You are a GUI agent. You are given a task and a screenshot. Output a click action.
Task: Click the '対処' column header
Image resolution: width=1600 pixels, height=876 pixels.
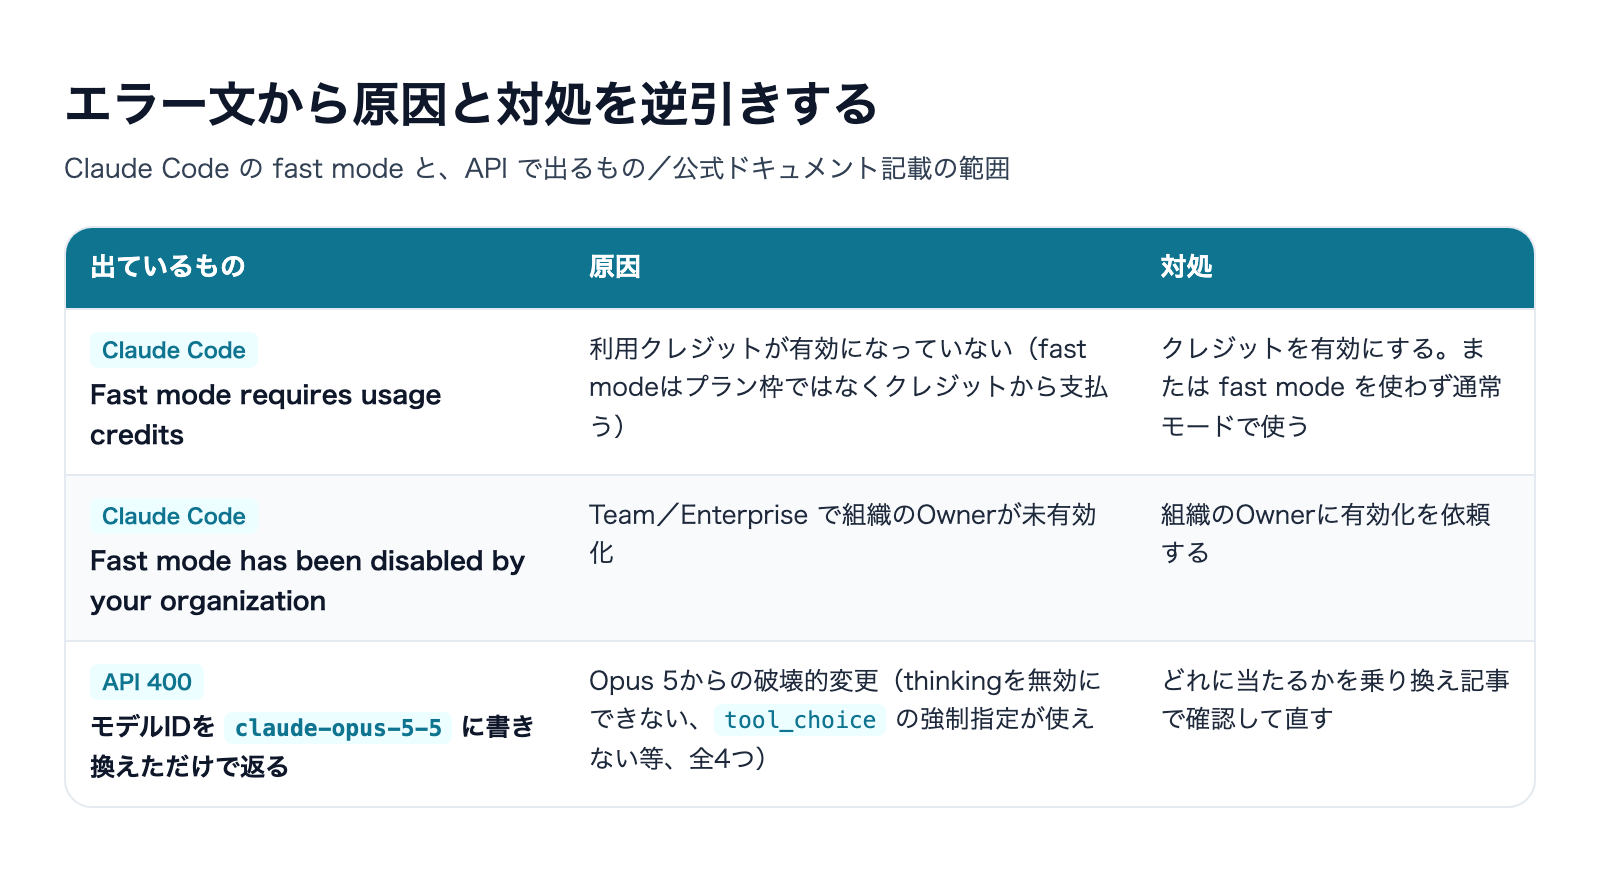point(1186,267)
